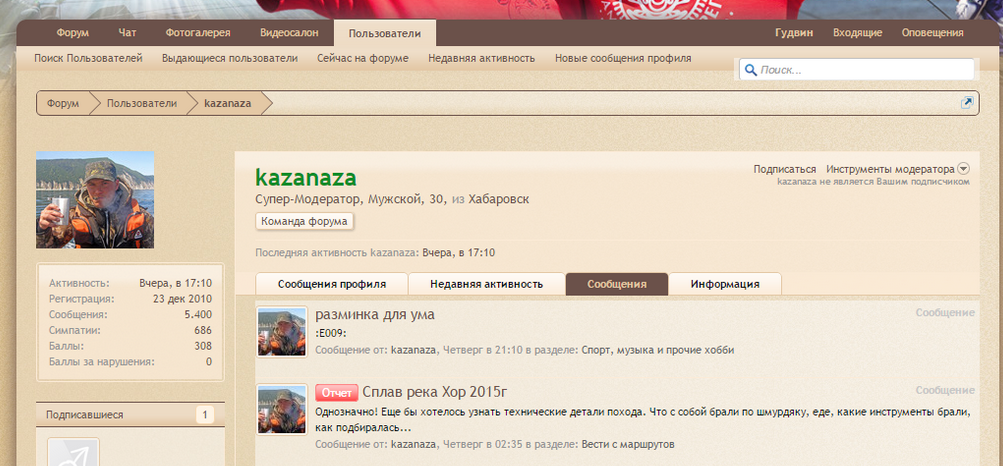1003x466 pixels.
Task: Click the kazanaza breadcrumb item
Action: [x=228, y=103]
